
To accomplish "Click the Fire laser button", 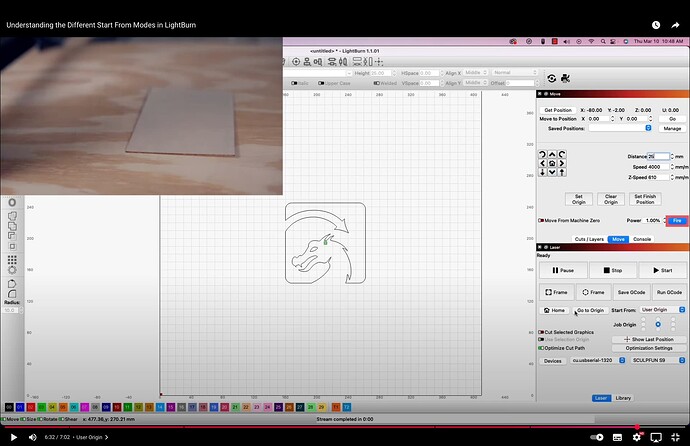I will (x=677, y=220).
